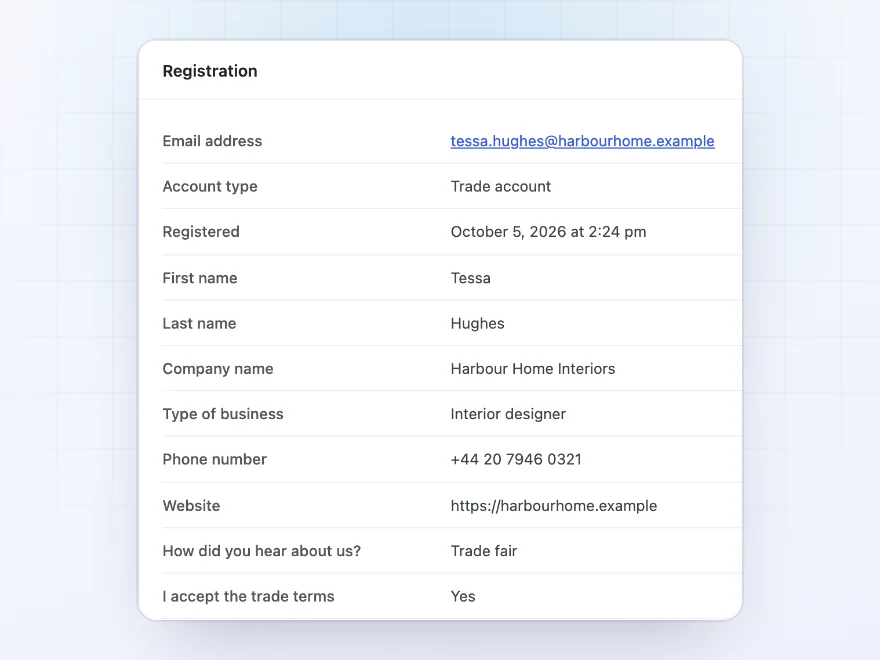Click the 'Yes' trade terms value

463,597
